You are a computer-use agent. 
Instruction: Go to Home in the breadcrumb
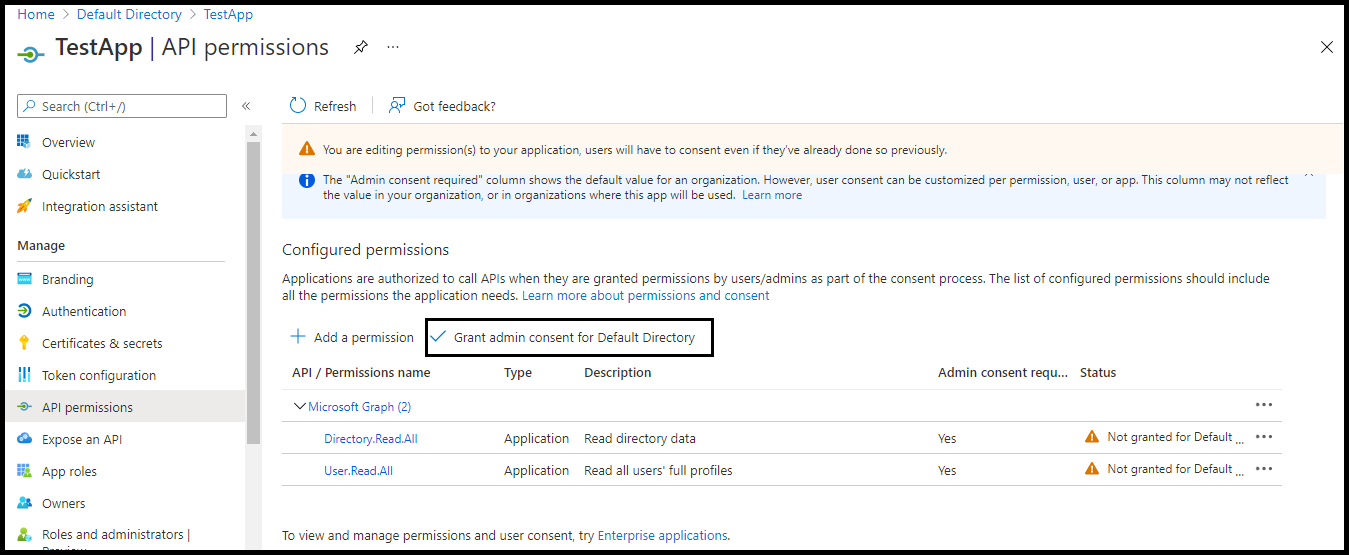(36, 14)
